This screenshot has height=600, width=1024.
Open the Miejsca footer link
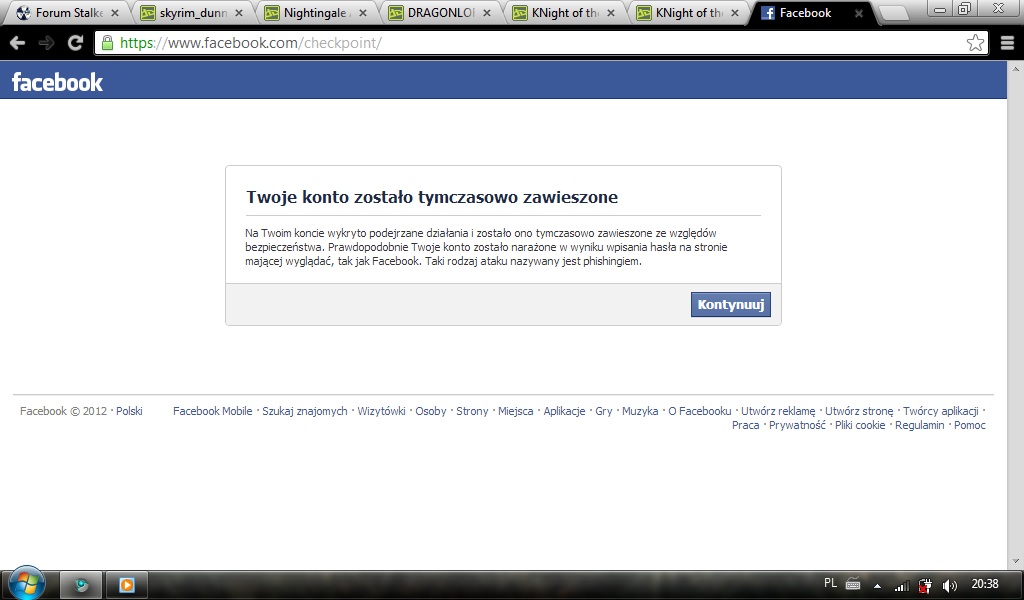(x=516, y=411)
